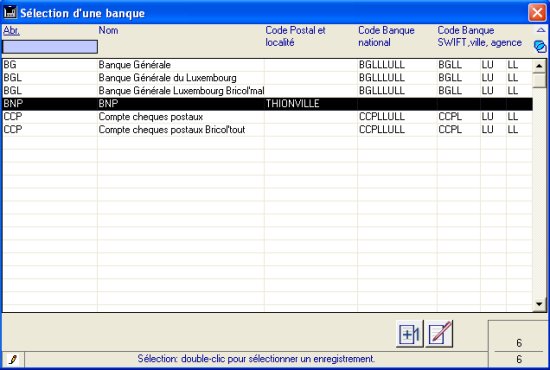This screenshot has height=370, width=550.
Task: Select Banque Générale du Luxembourg row
Action: [x=268, y=78]
